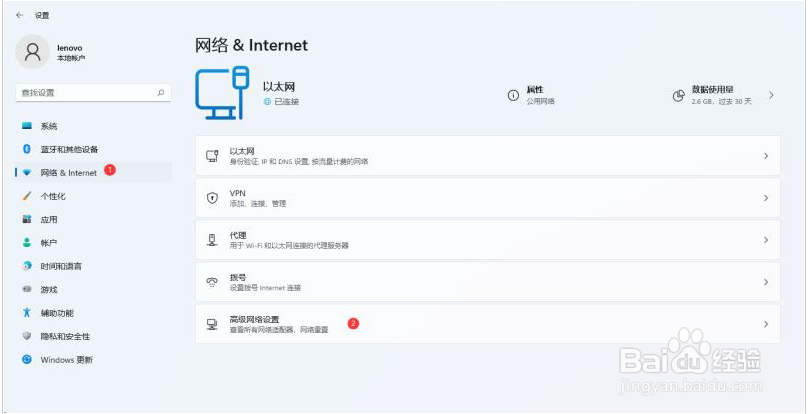This screenshot has width=808, height=414.
Task: Expand the chevron on the VPN row
Action: coord(766,198)
